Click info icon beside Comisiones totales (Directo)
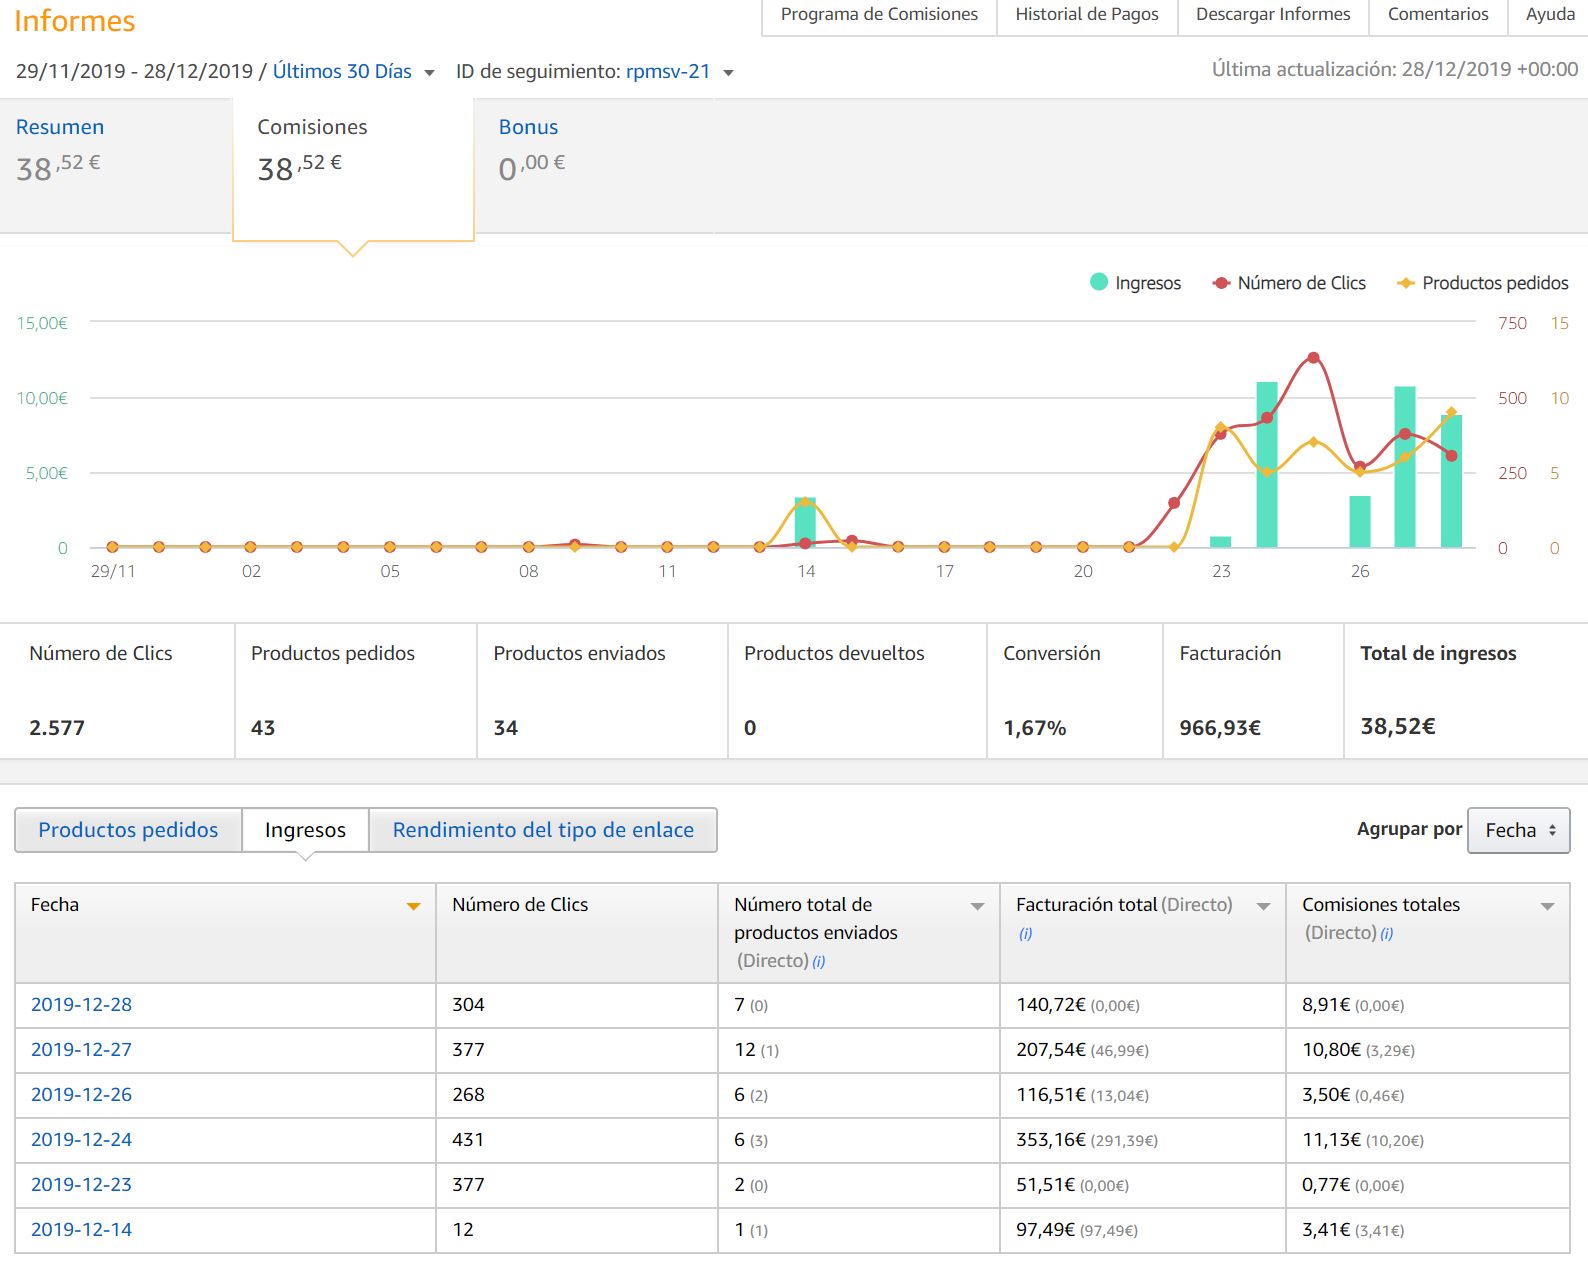The width and height of the screenshot is (1588, 1263). 1387,934
